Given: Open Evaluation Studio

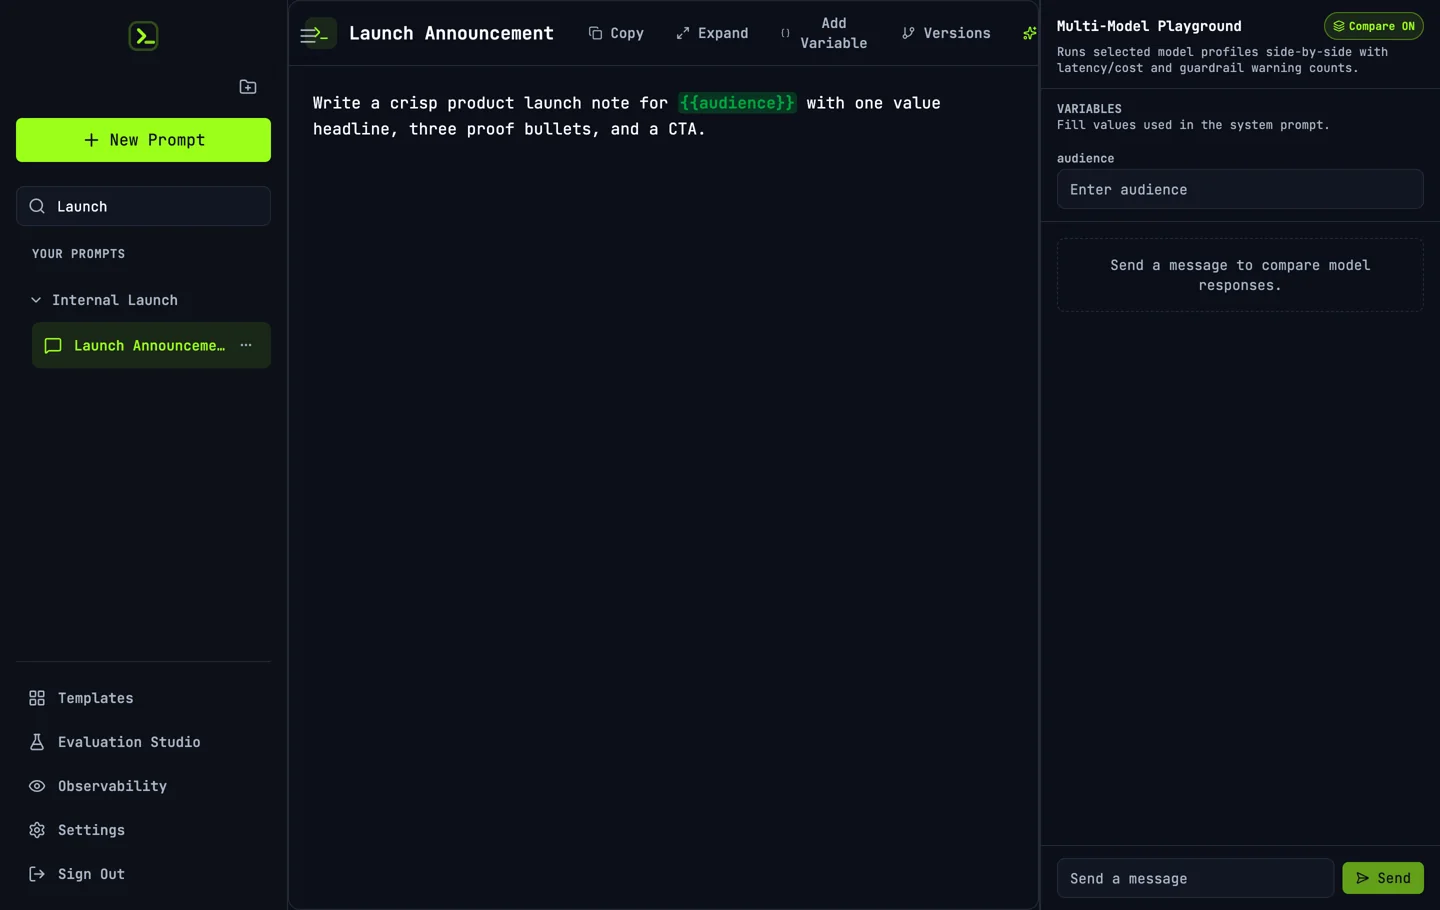Looking at the screenshot, I should (143, 742).
